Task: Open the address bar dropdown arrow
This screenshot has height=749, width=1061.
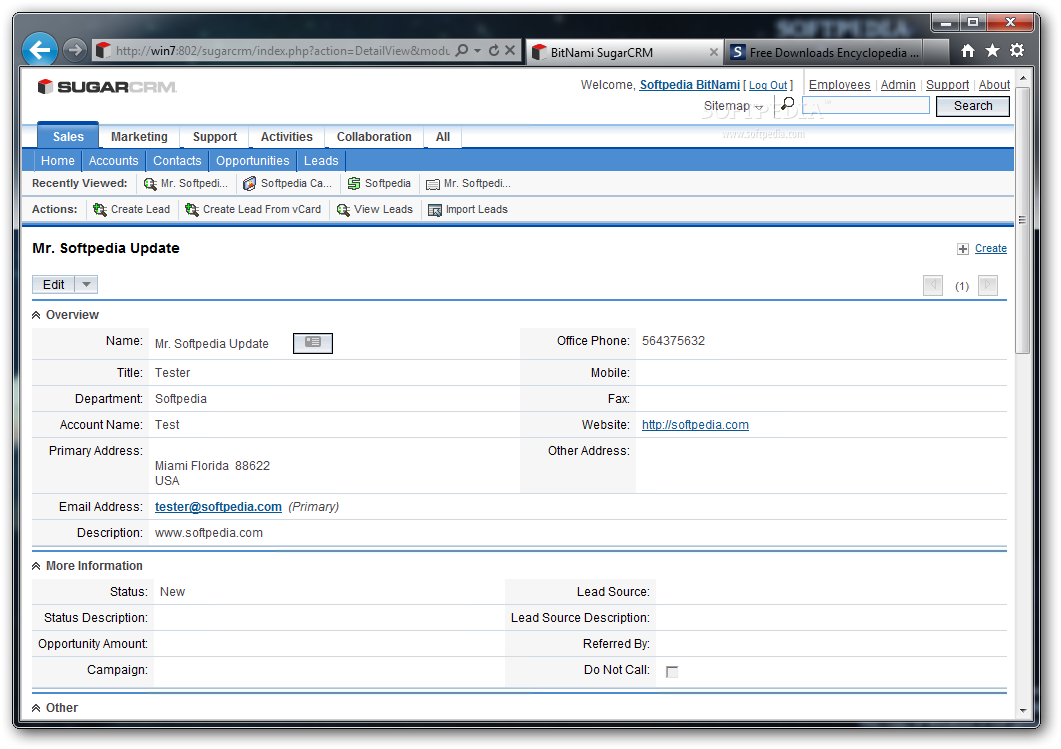Action: click(x=477, y=51)
